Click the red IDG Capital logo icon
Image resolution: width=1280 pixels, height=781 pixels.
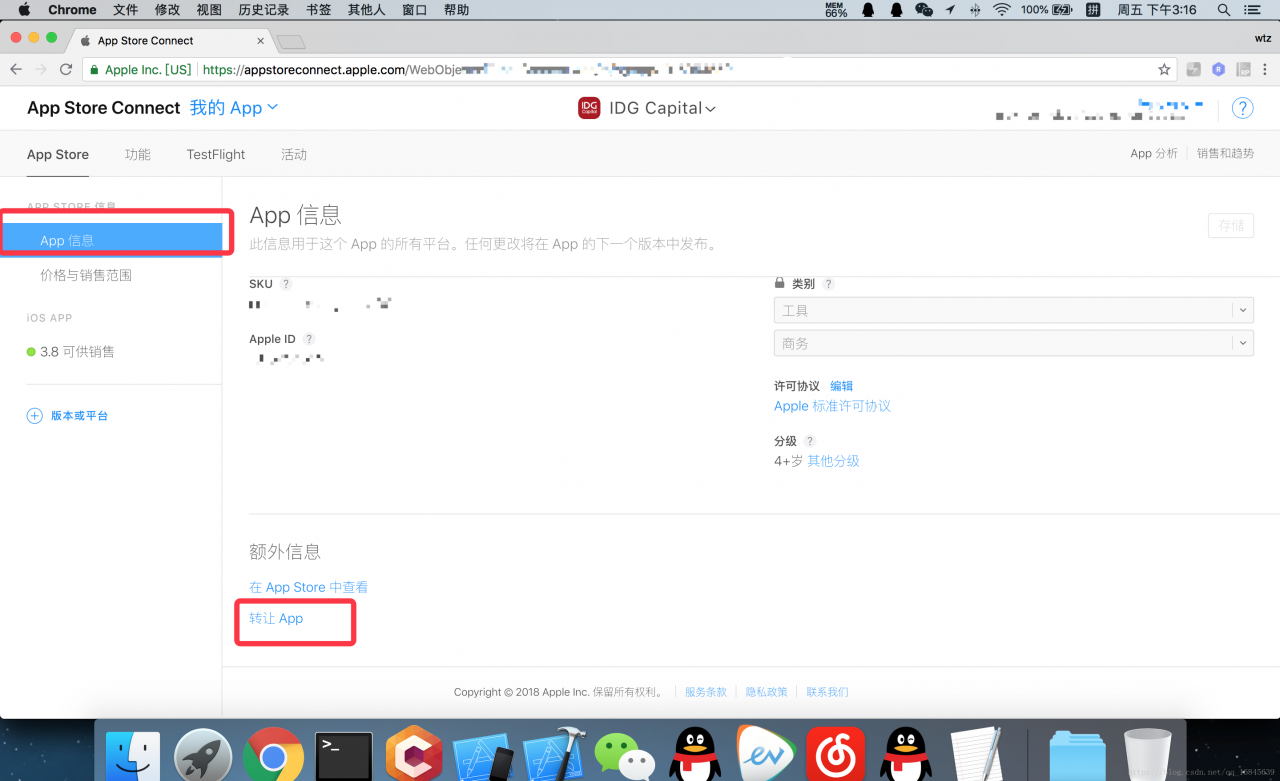click(589, 108)
